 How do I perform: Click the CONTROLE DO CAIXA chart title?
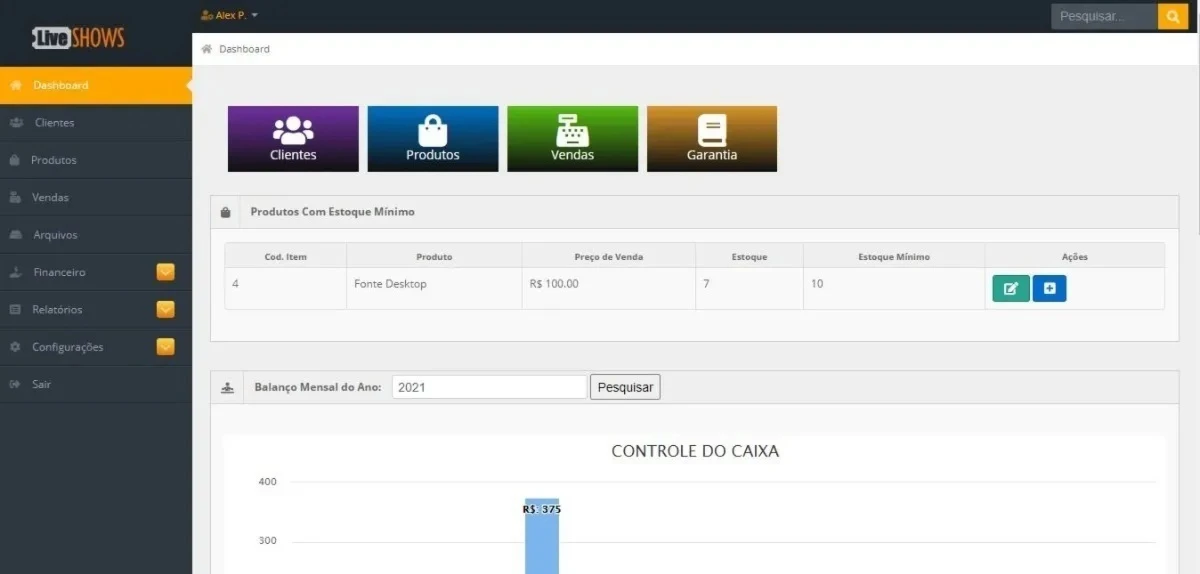coord(695,451)
